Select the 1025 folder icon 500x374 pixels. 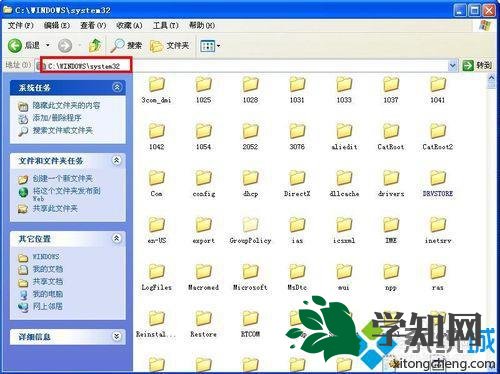pyautogui.click(x=203, y=84)
